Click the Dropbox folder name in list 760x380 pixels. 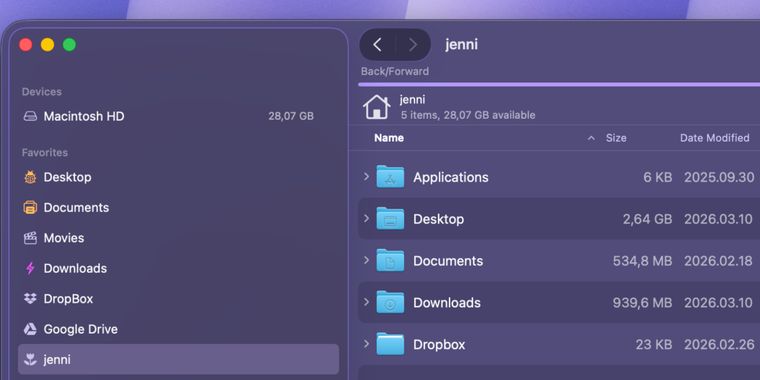(439, 345)
